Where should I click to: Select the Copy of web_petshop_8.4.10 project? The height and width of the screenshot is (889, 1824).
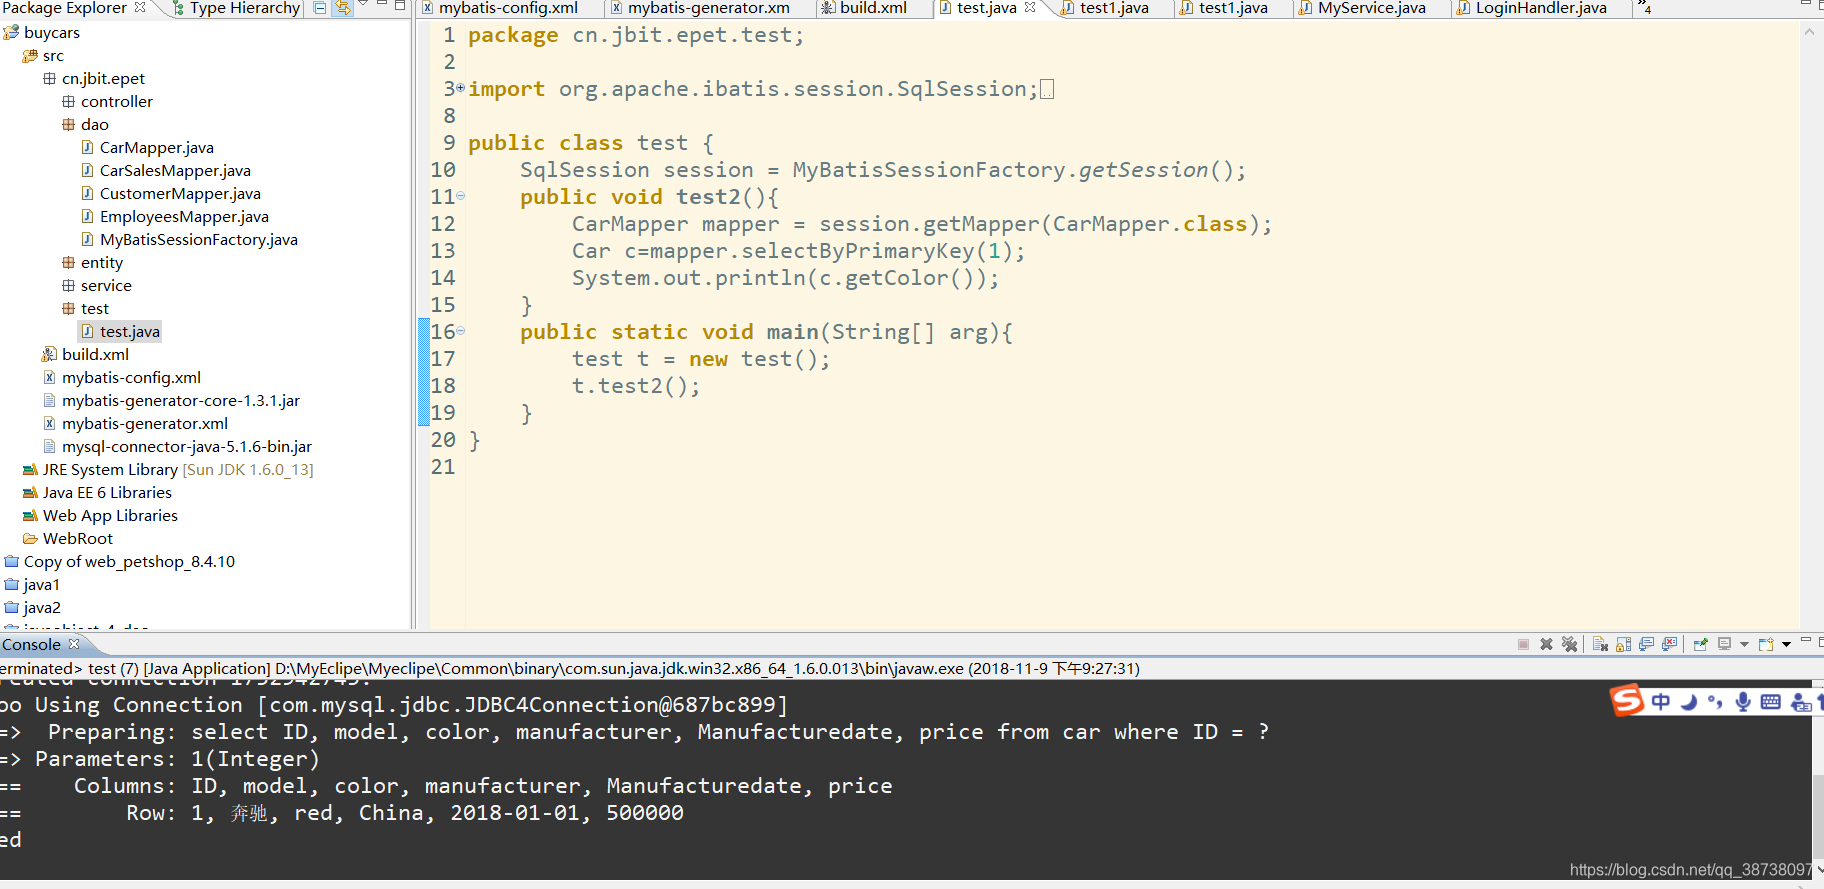[129, 562]
